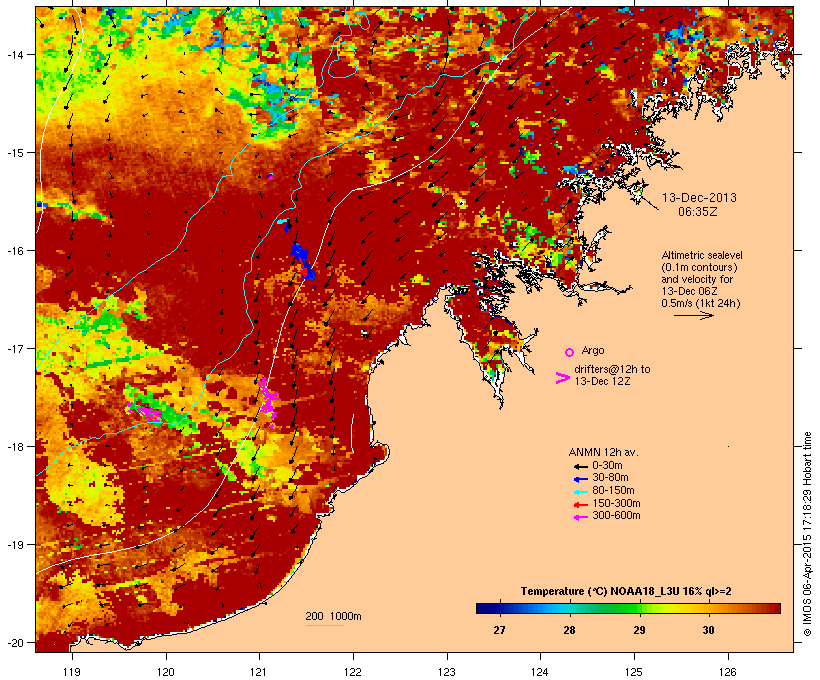The image size is (820, 680).
Task: Click latitude axis label -16
Action: pyautogui.click(x=14, y=251)
